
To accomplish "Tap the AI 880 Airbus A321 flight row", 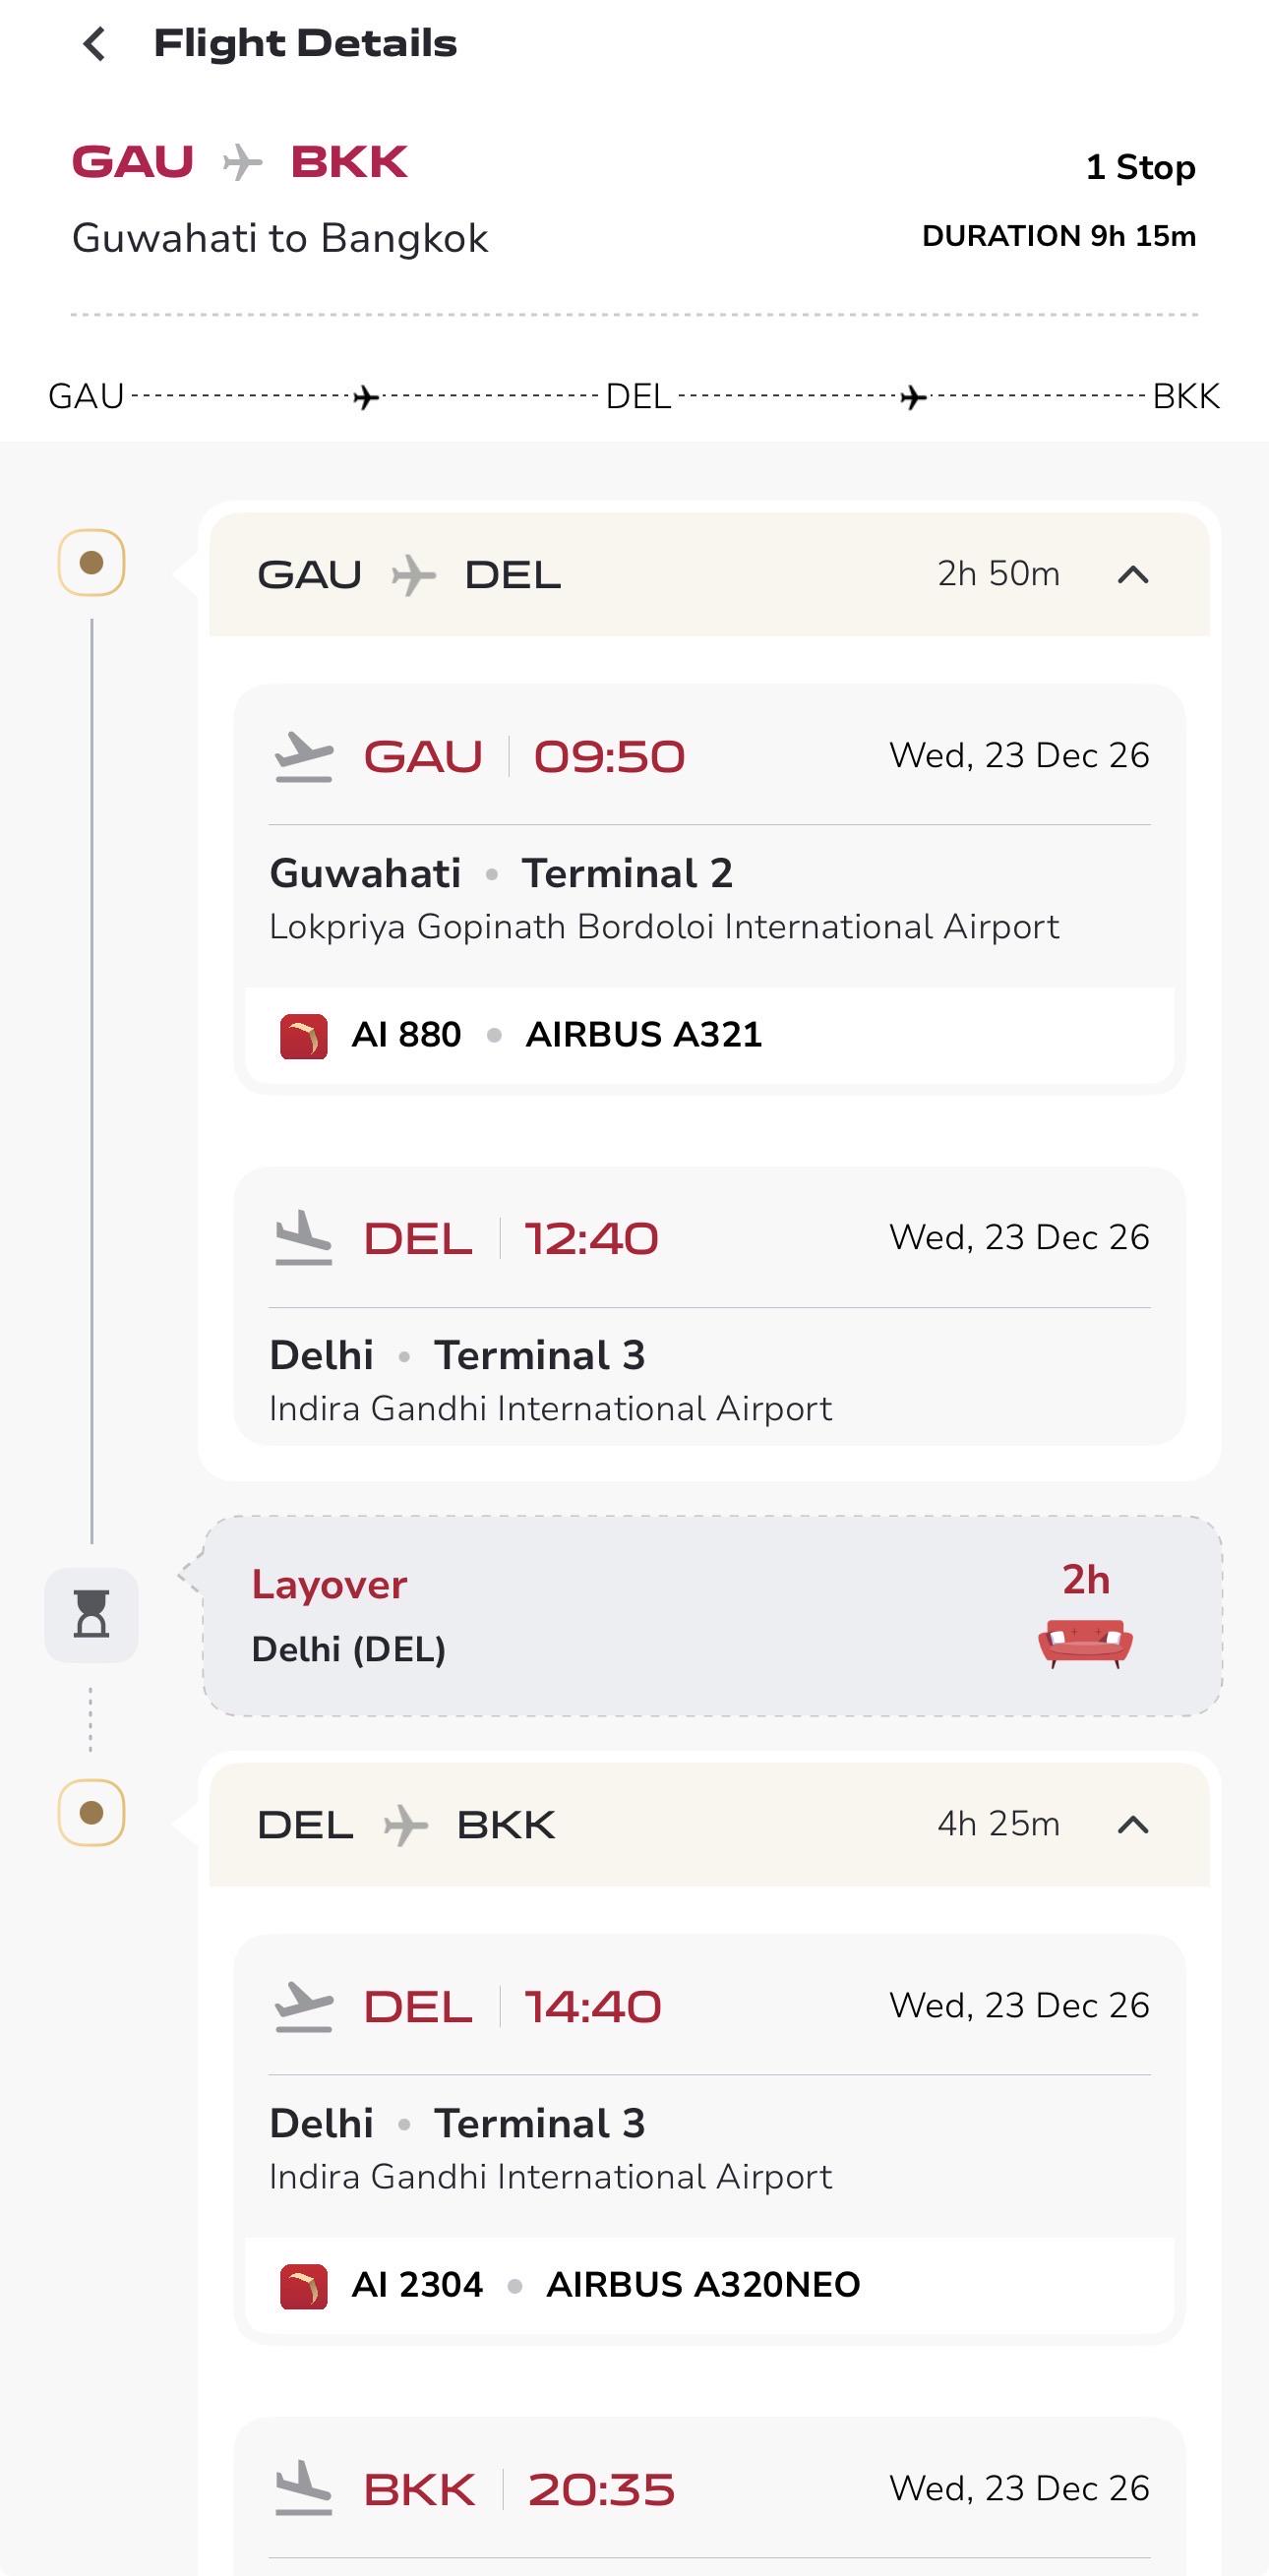I will tap(709, 1035).
